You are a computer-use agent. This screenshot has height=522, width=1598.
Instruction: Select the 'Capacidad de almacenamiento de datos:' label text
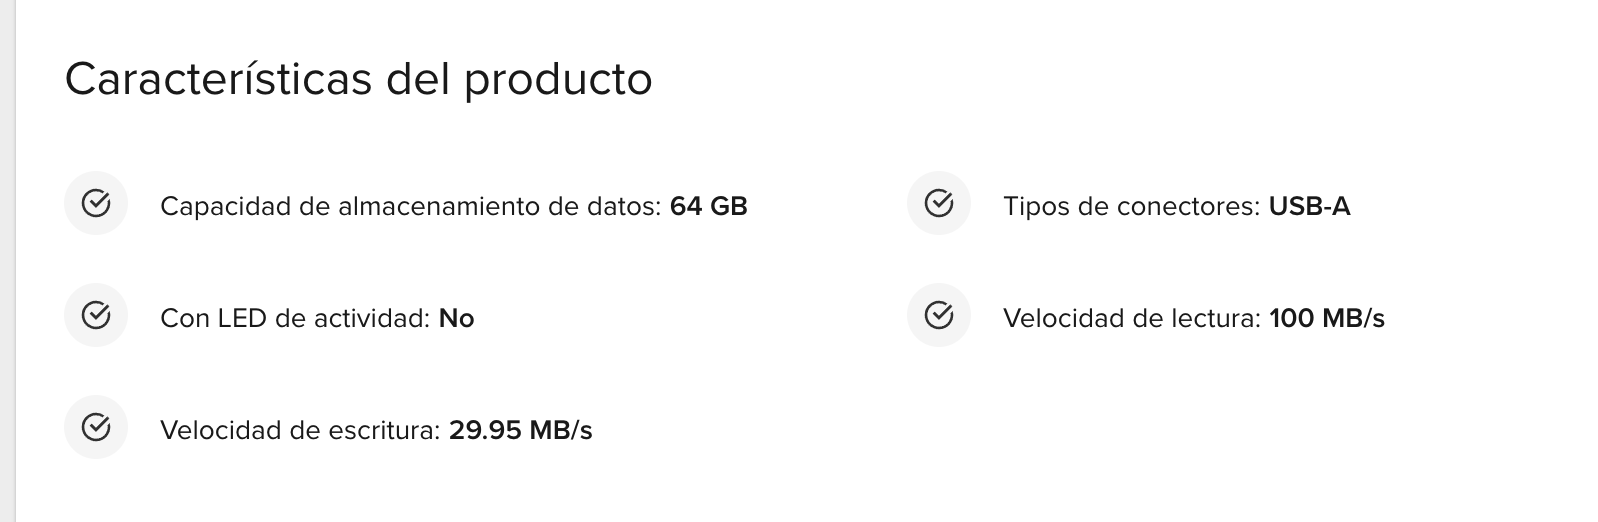click(x=411, y=207)
